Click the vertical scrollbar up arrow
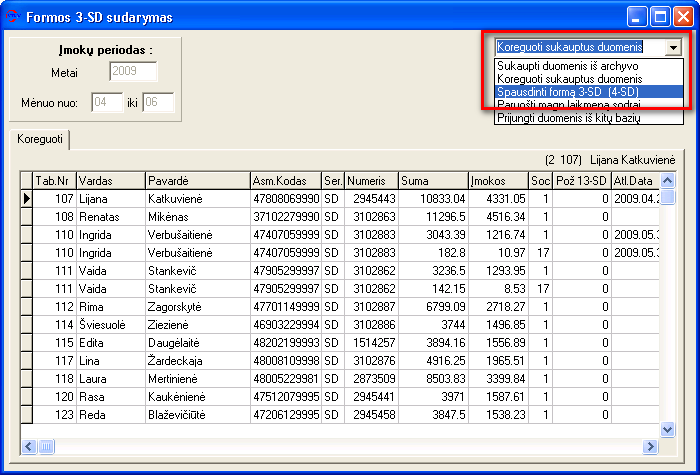700x475 pixels. [667, 181]
